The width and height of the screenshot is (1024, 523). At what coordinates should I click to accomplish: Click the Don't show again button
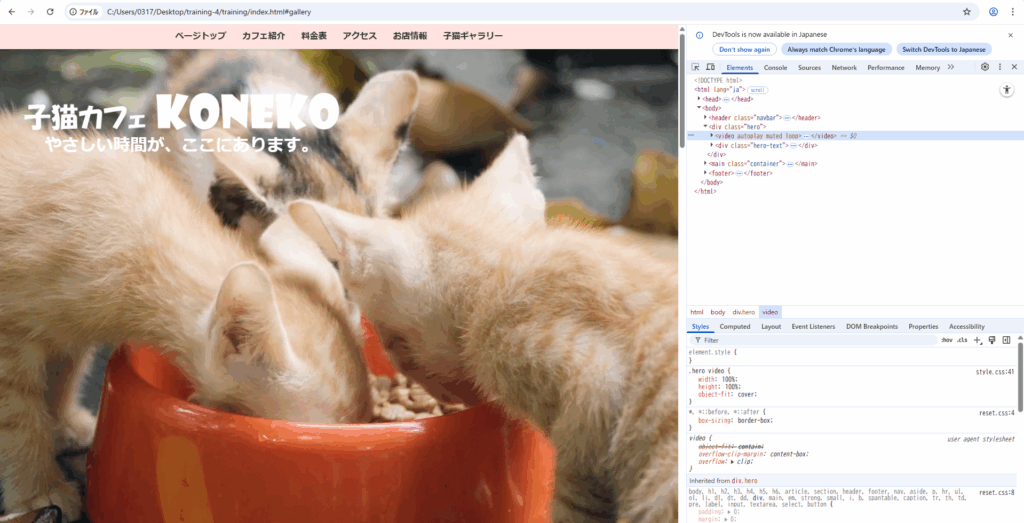(744, 49)
